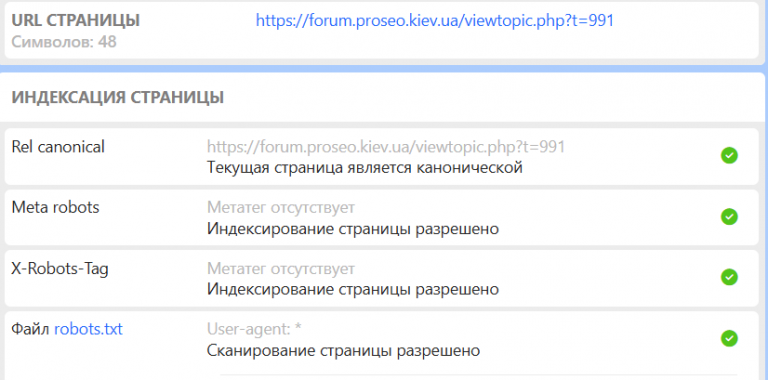768x380 pixels.
Task: Click Индексирование страницы разрешено under X-Robots-Tag
Action: (353, 289)
